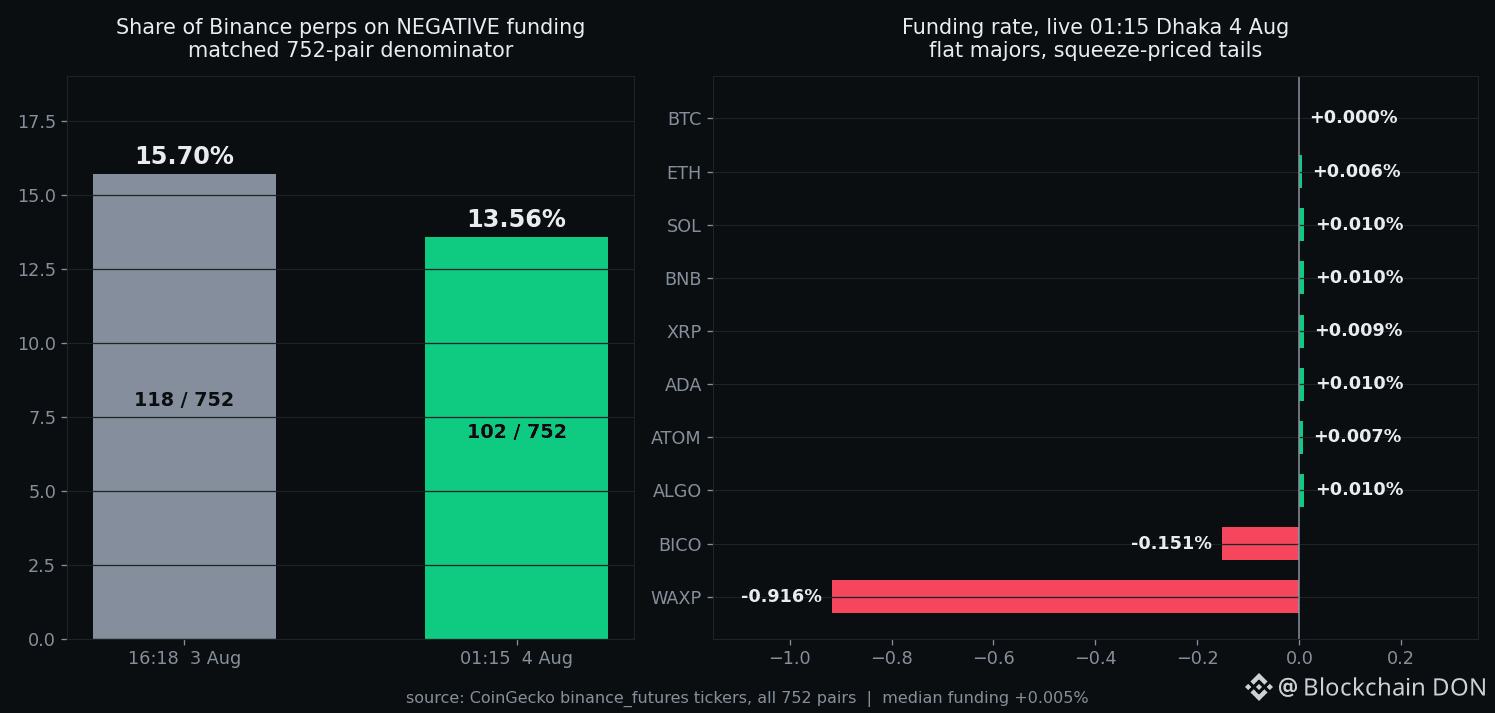Click the BTC row label
The width and height of the screenshot is (1495, 713).
(684, 119)
